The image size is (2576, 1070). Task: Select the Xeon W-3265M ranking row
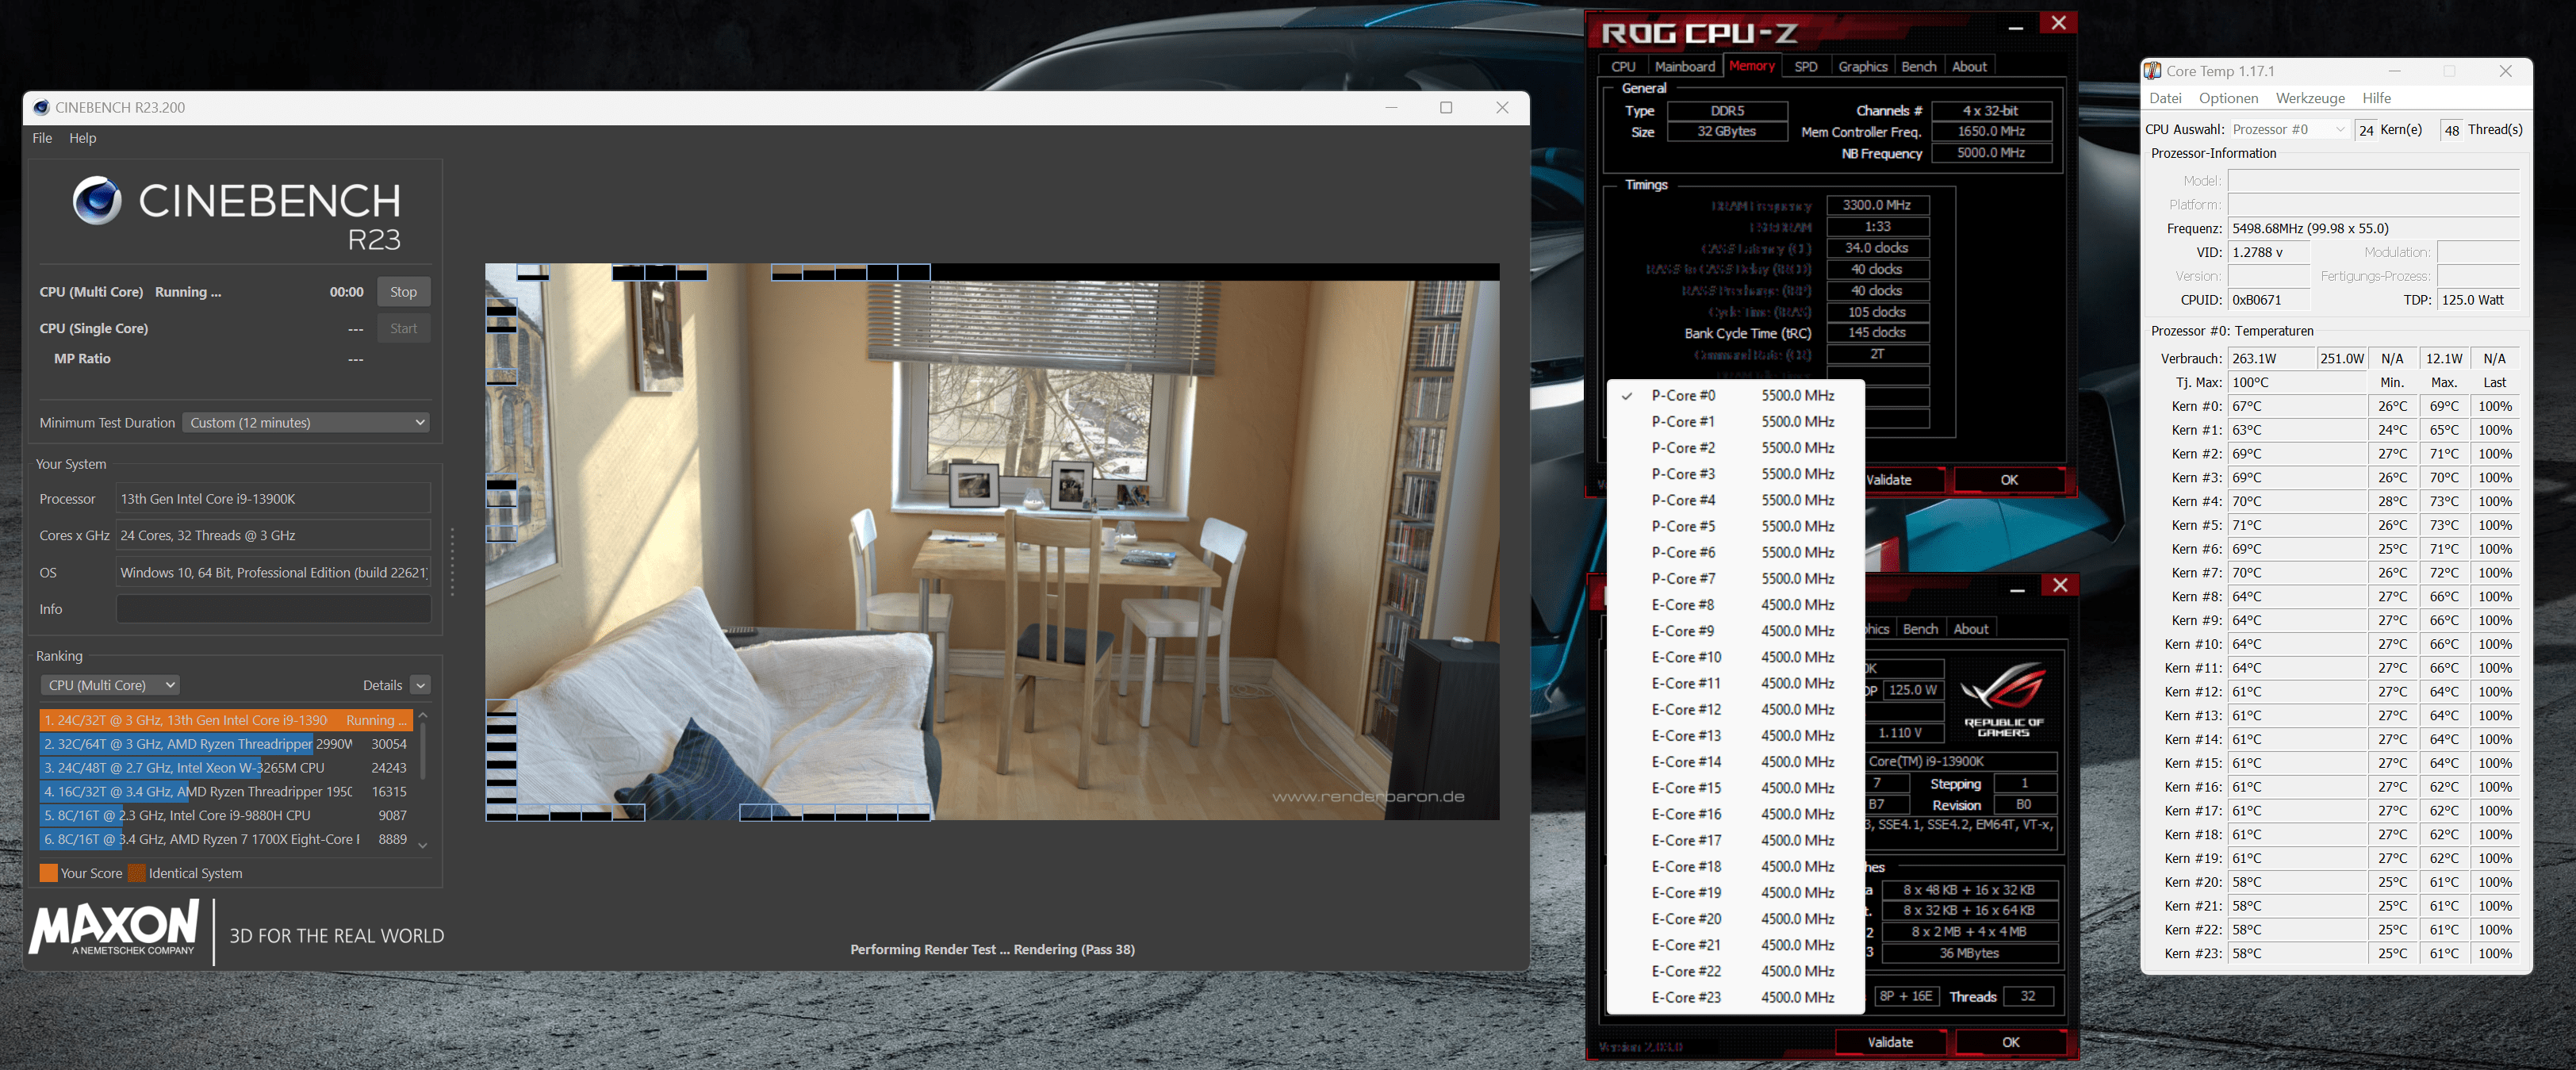tap(225, 767)
